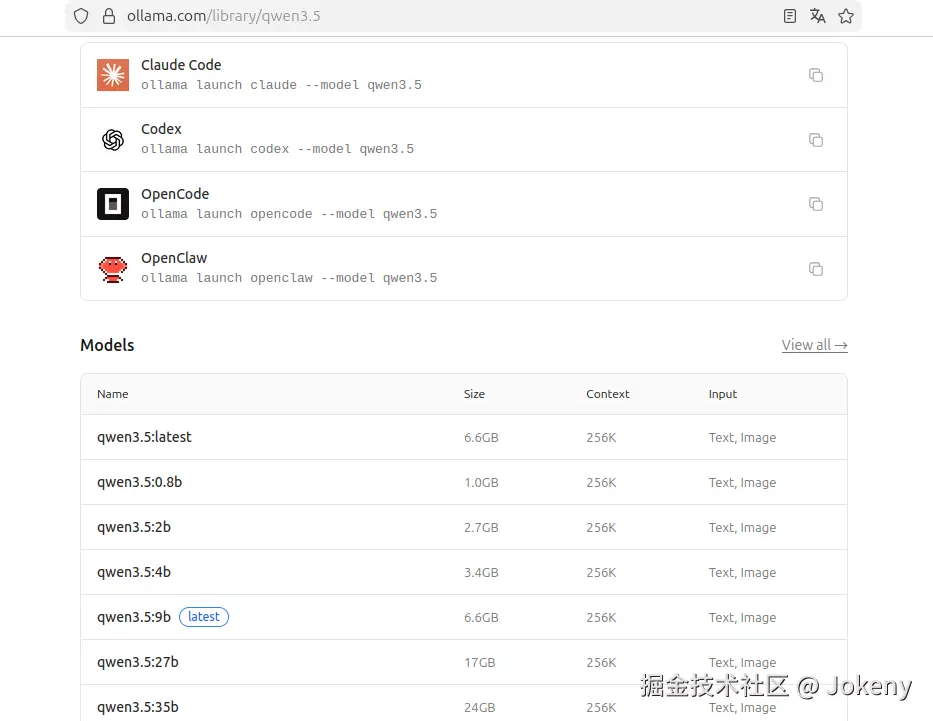The height and width of the screenshot is (721, 933).
Task: Click the 2.7GB size value
Action: [x=481, y=528]
